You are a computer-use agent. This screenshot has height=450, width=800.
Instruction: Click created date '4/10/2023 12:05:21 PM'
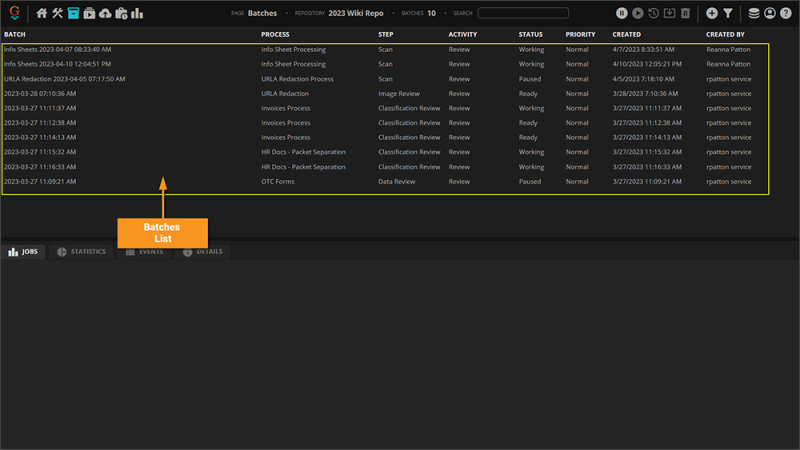tap(647, 64)
